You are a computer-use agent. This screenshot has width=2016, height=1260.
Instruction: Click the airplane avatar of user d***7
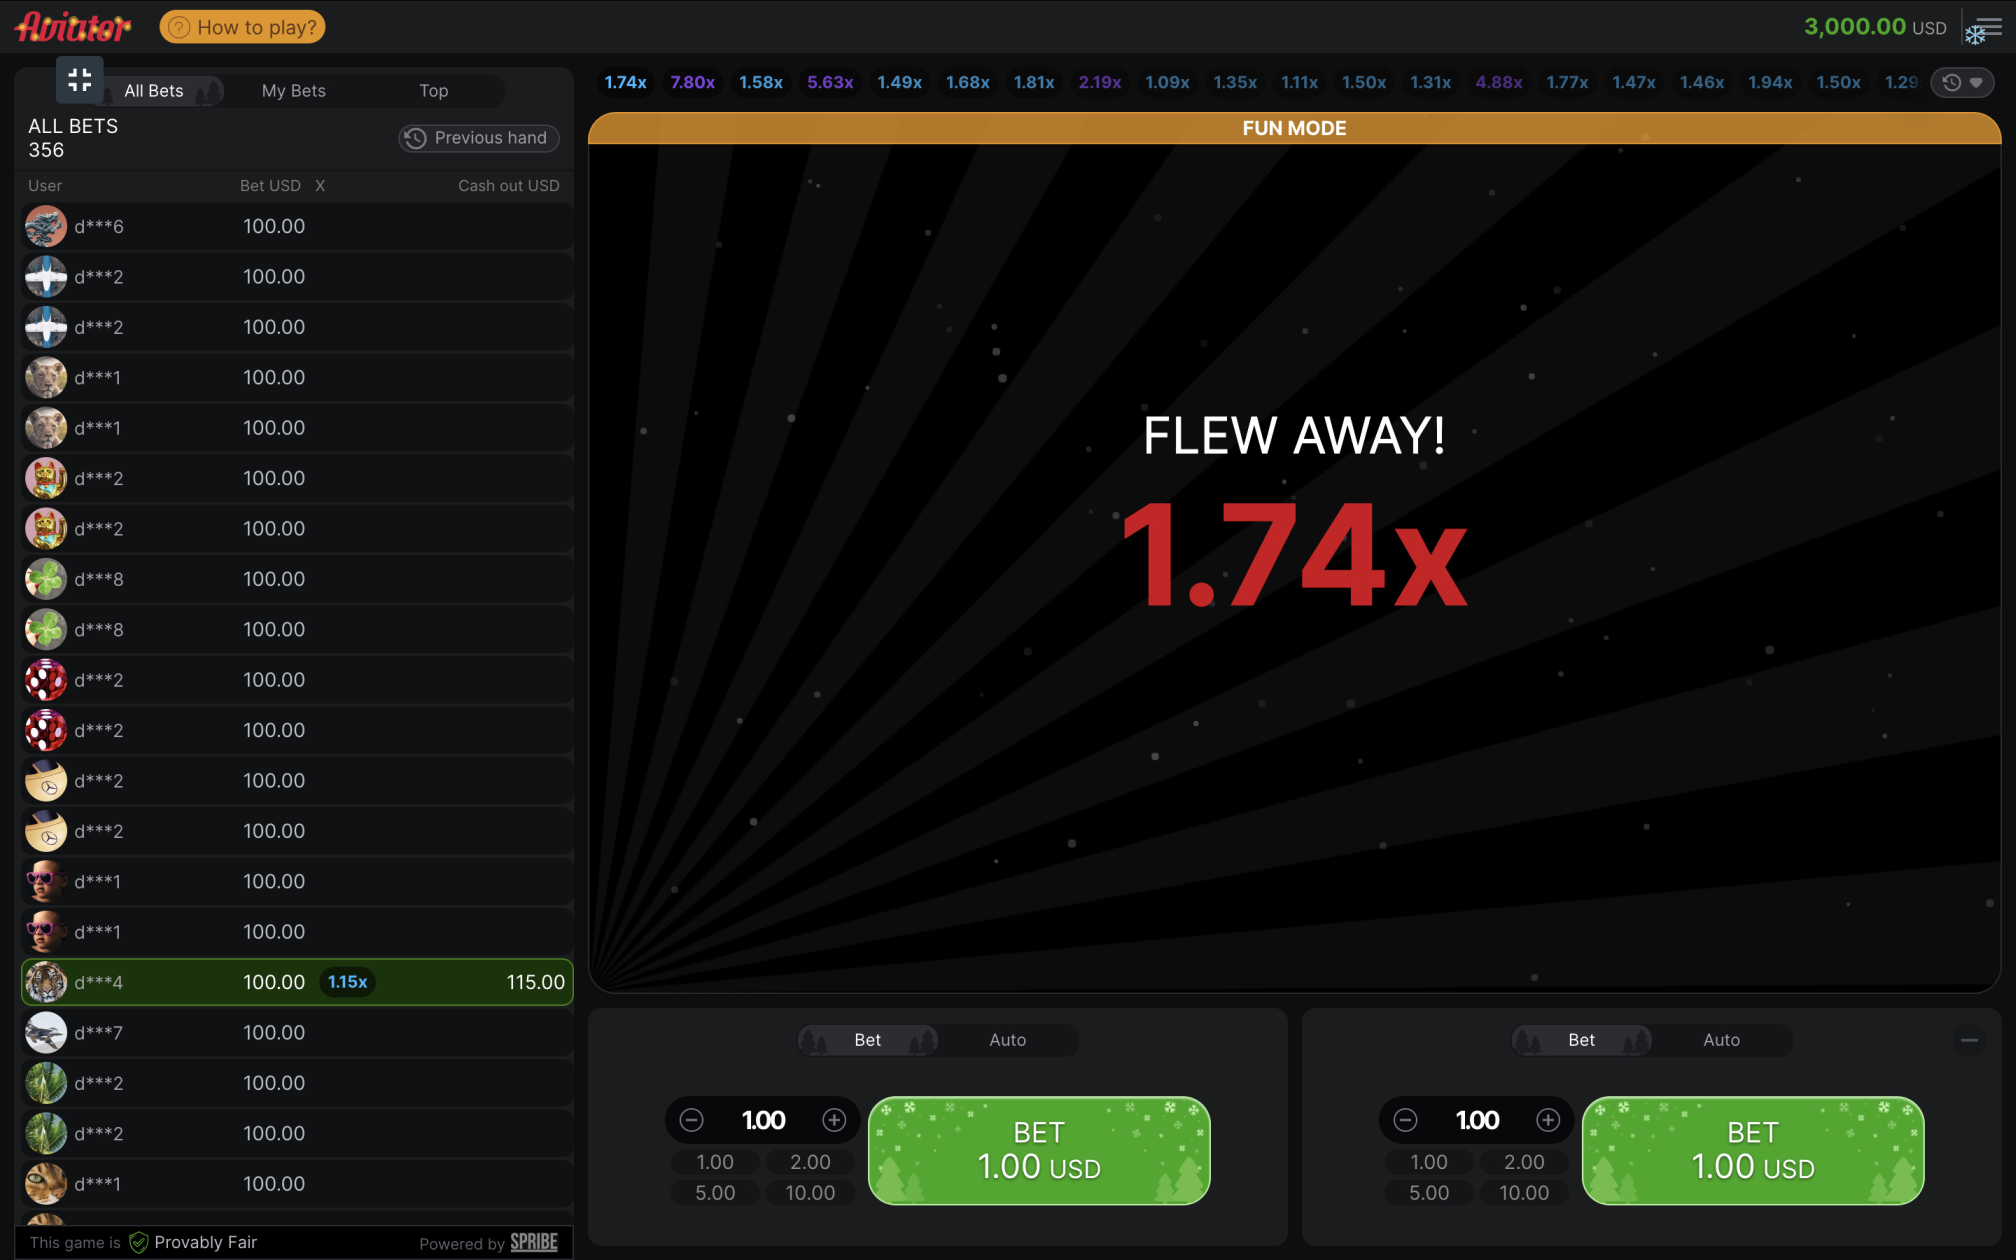pyautogui.click(x=46, y=1033)
